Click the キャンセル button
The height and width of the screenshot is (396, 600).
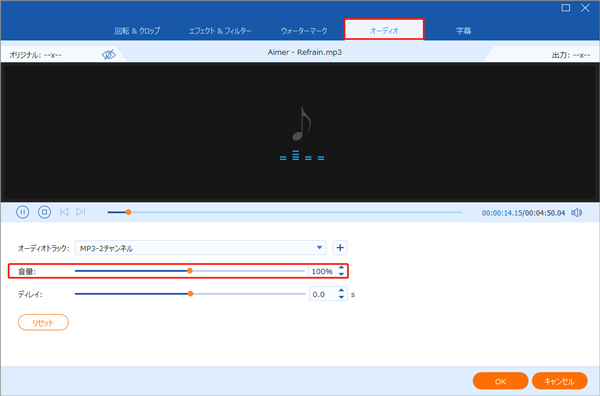pyautogui.click(x=559, y=381)
